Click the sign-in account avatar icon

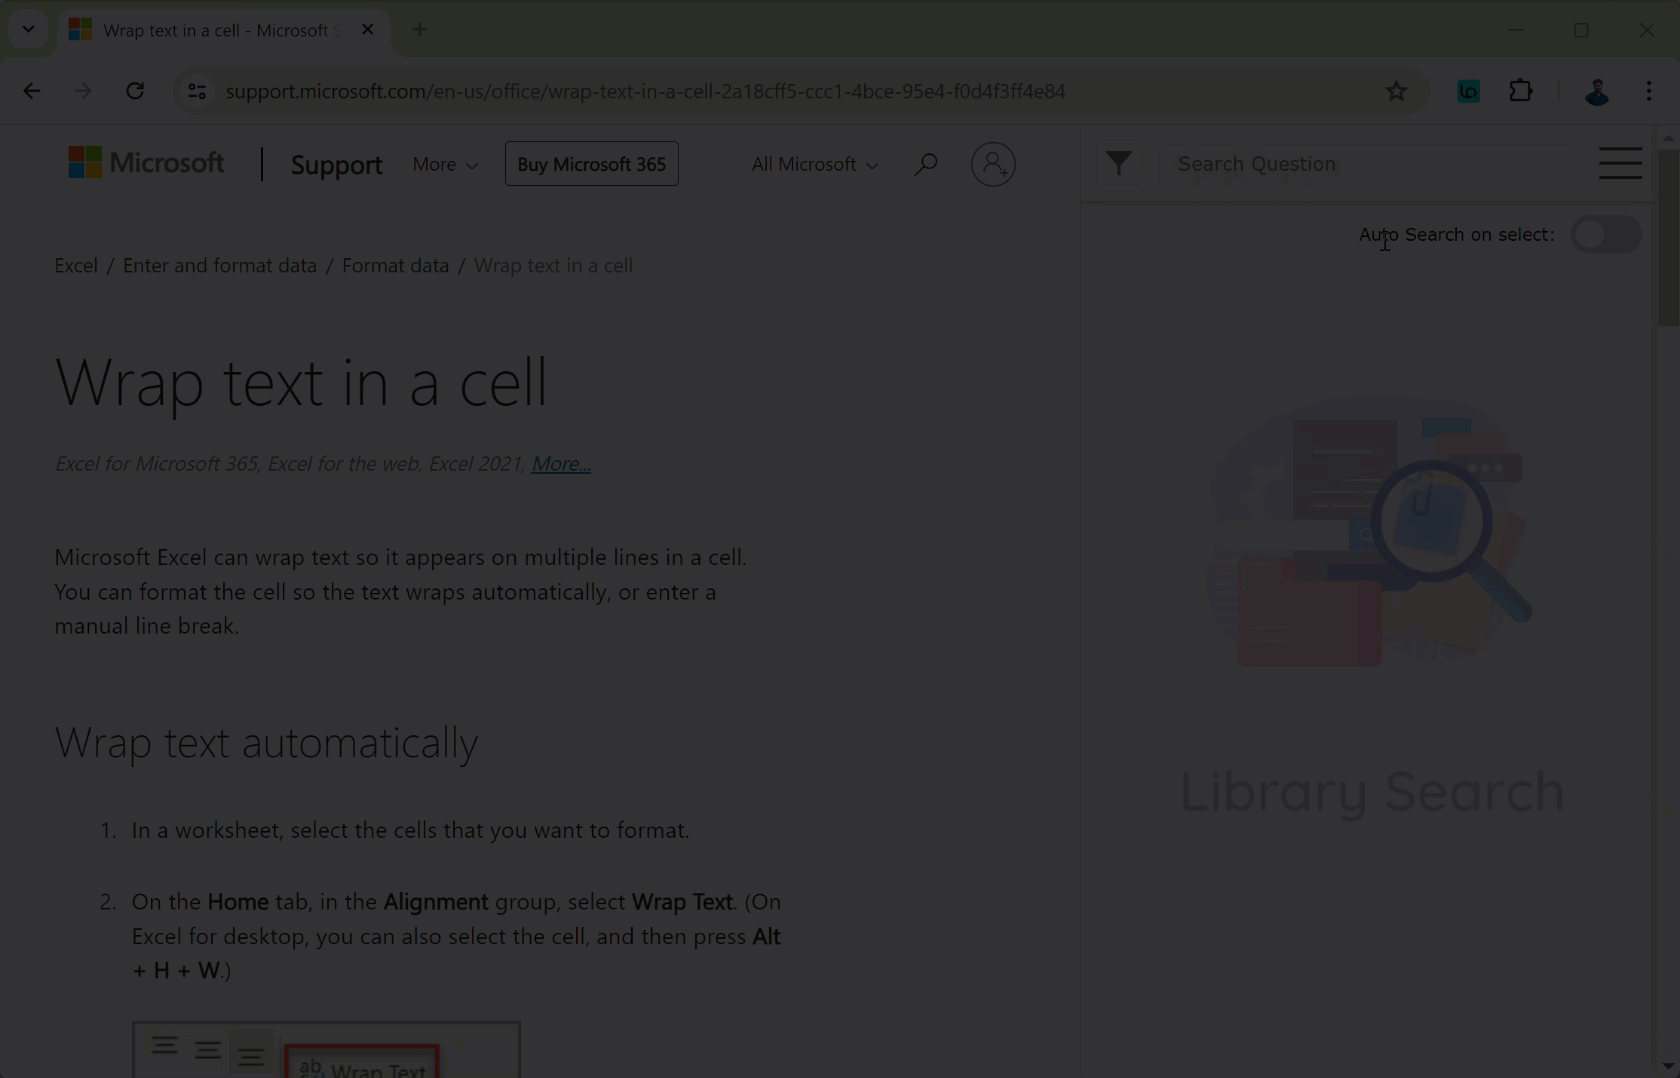[993, 164]
